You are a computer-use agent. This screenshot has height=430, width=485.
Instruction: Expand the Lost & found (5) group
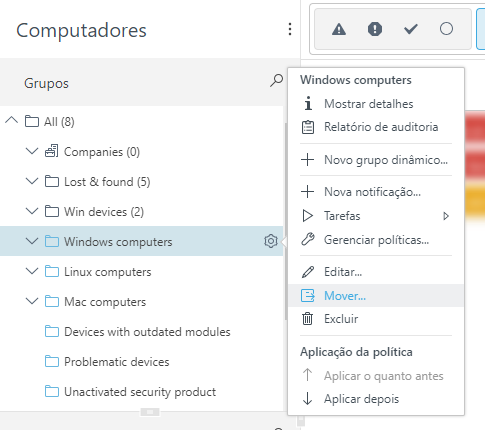[x=32, y=181]
